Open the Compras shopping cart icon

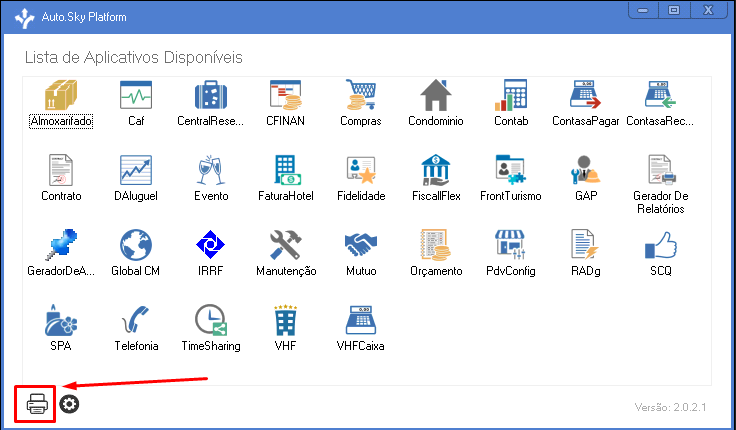(360, 95)
